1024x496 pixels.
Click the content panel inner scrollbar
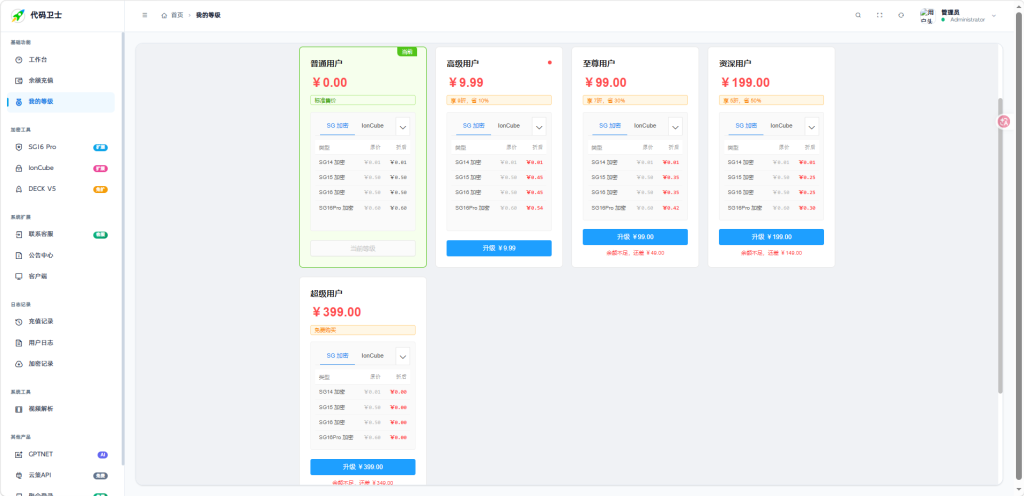tap(1000, 246)
